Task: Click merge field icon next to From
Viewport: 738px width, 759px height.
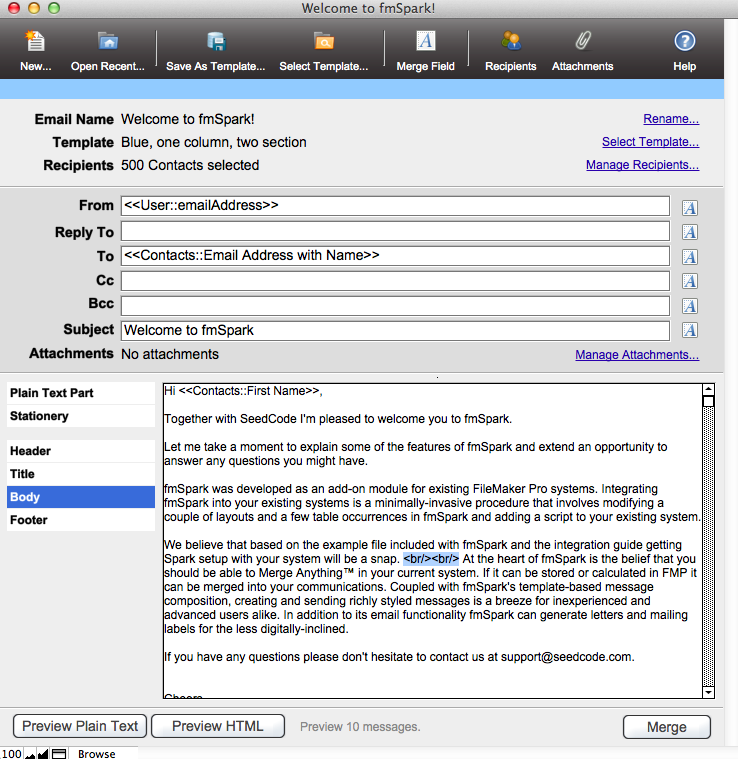Action: point(689,207)
